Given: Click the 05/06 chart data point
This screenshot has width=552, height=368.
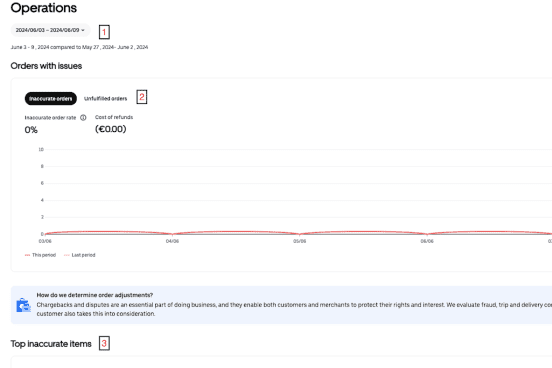Looking at the screenshot, I should (x=300, y=234).
